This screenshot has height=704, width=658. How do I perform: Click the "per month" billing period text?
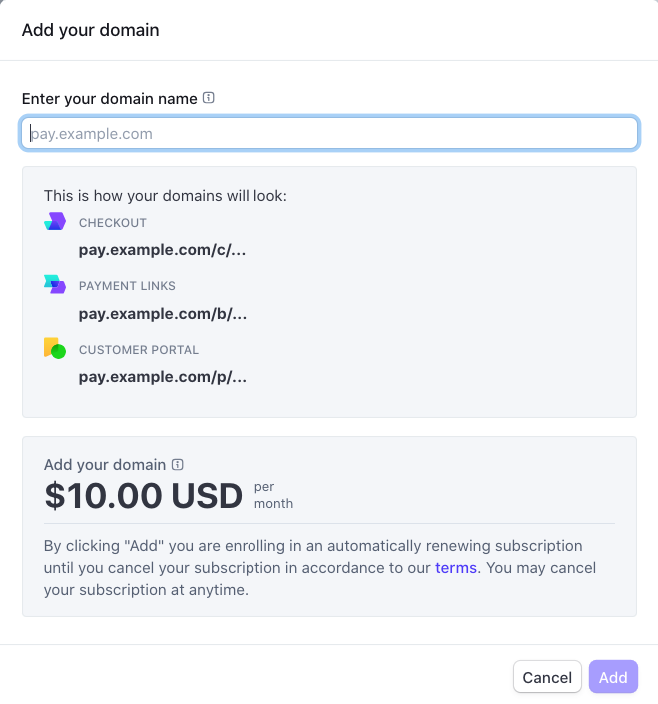point(273,495)
